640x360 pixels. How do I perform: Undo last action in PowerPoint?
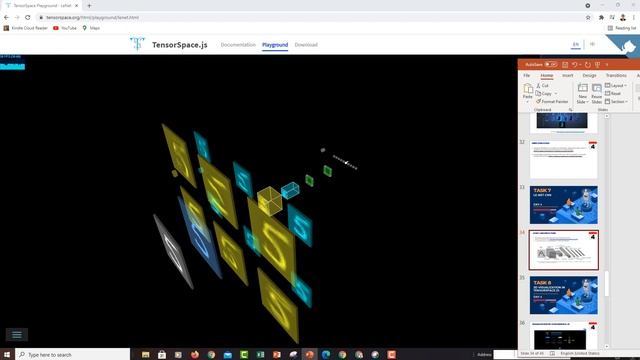click(x=574, y=64)
